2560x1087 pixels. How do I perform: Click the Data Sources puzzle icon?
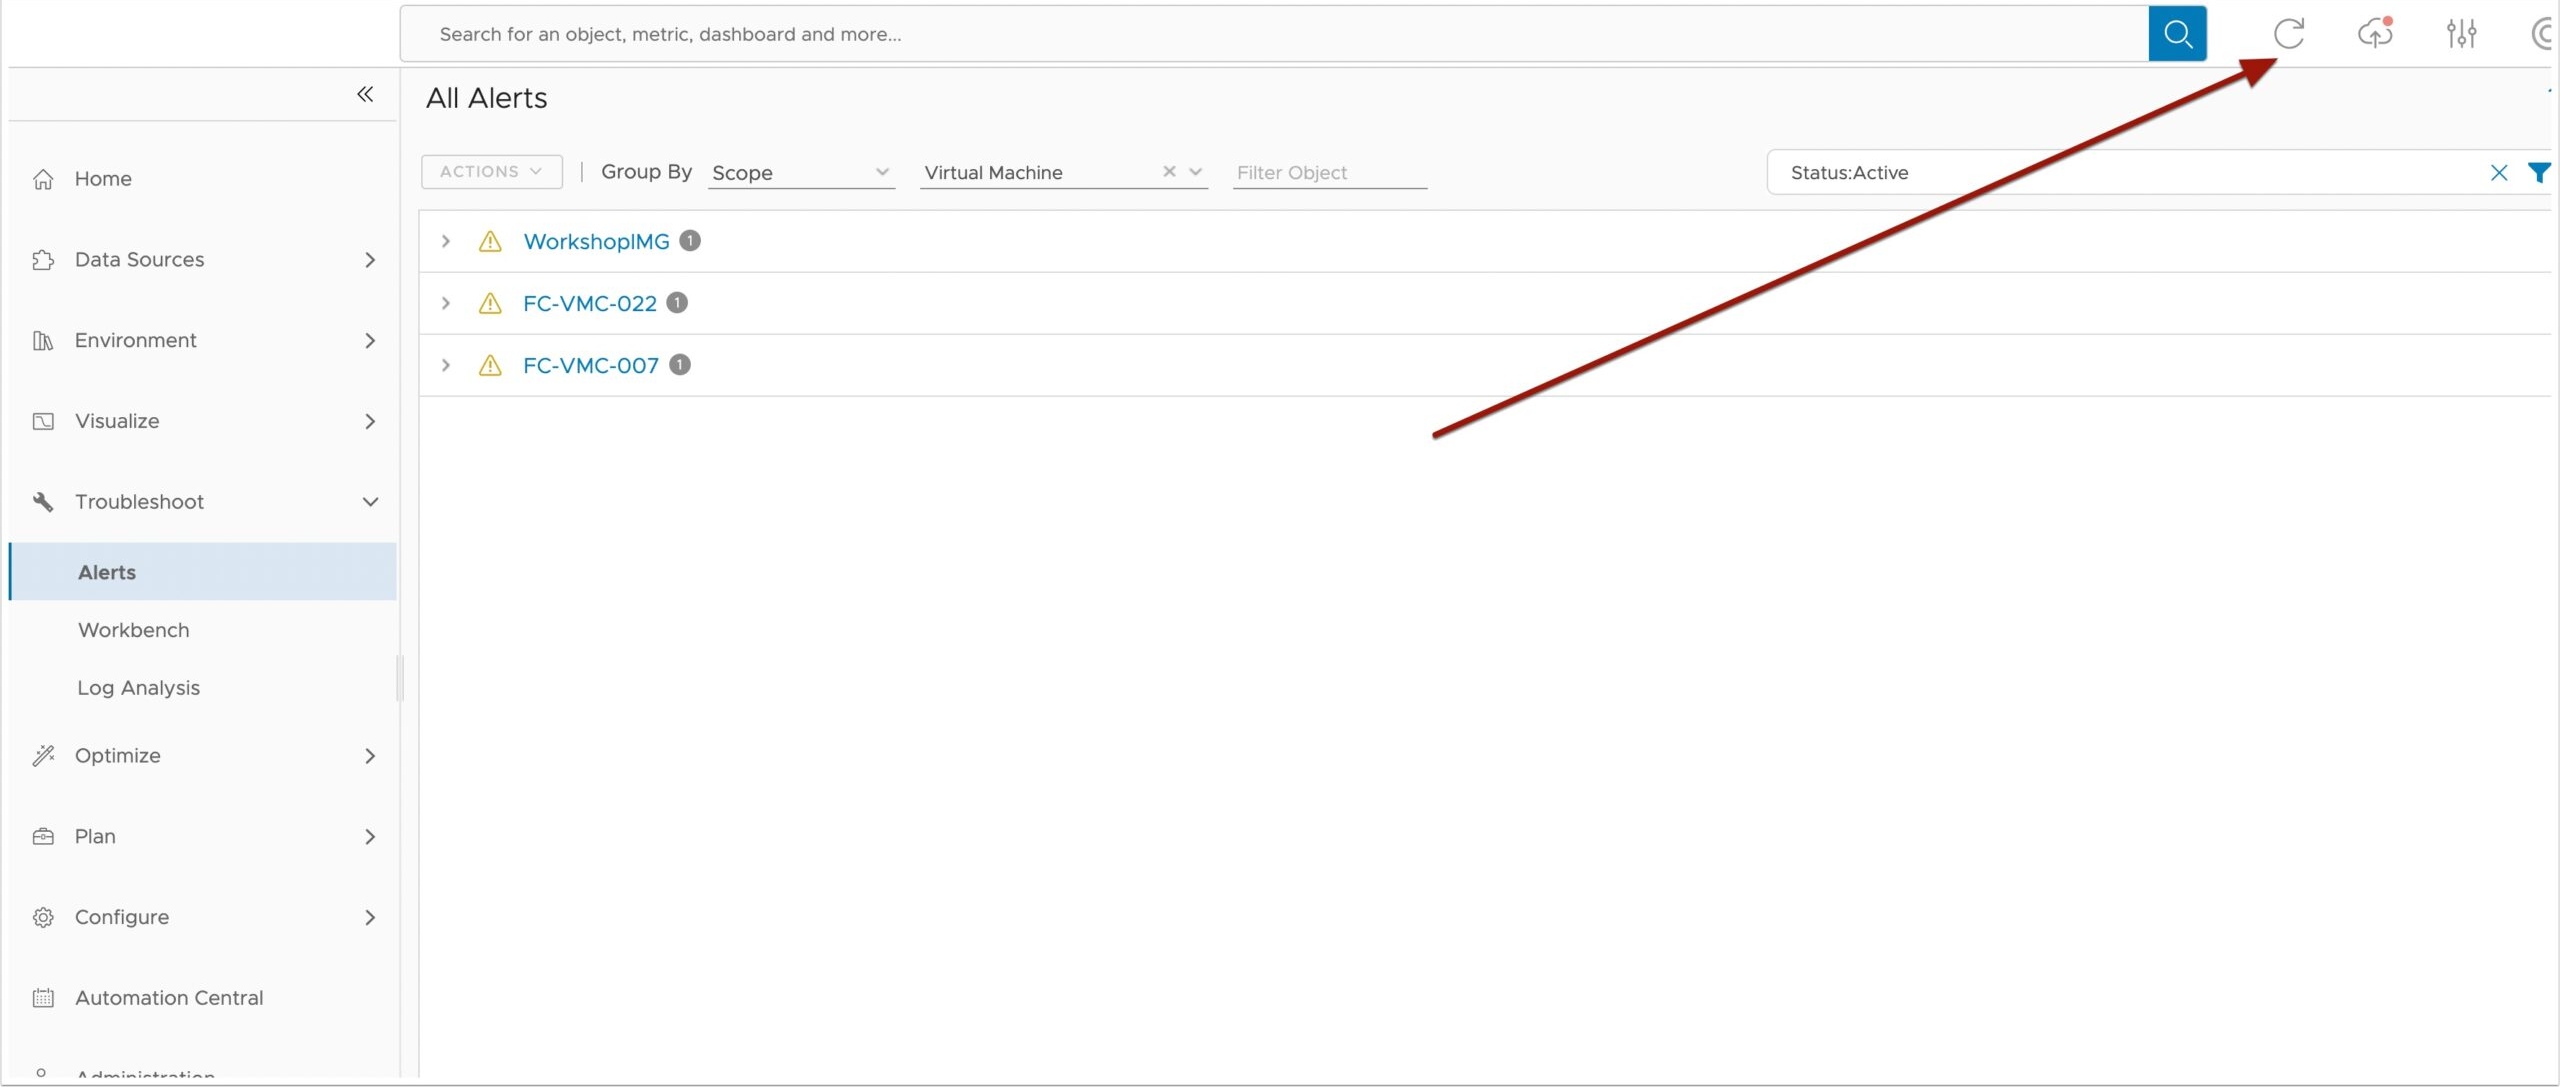coord(43,260)
